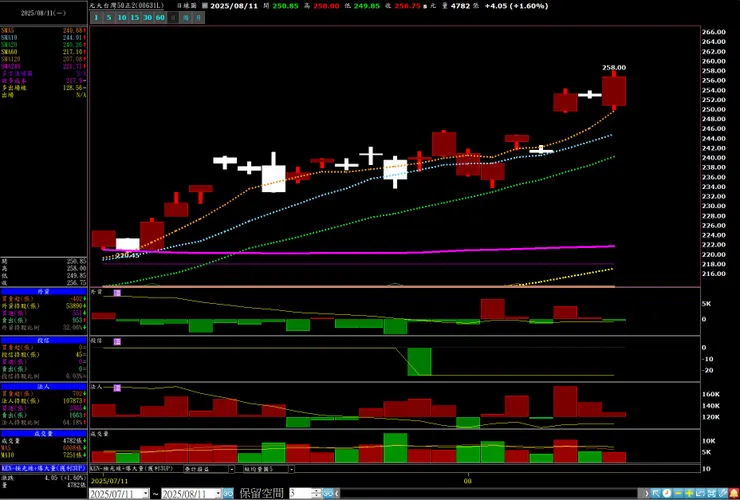Zoom out with the yellow minus icon
The width and height of the screenshot is (740, 500).
(x=678, y=493)
